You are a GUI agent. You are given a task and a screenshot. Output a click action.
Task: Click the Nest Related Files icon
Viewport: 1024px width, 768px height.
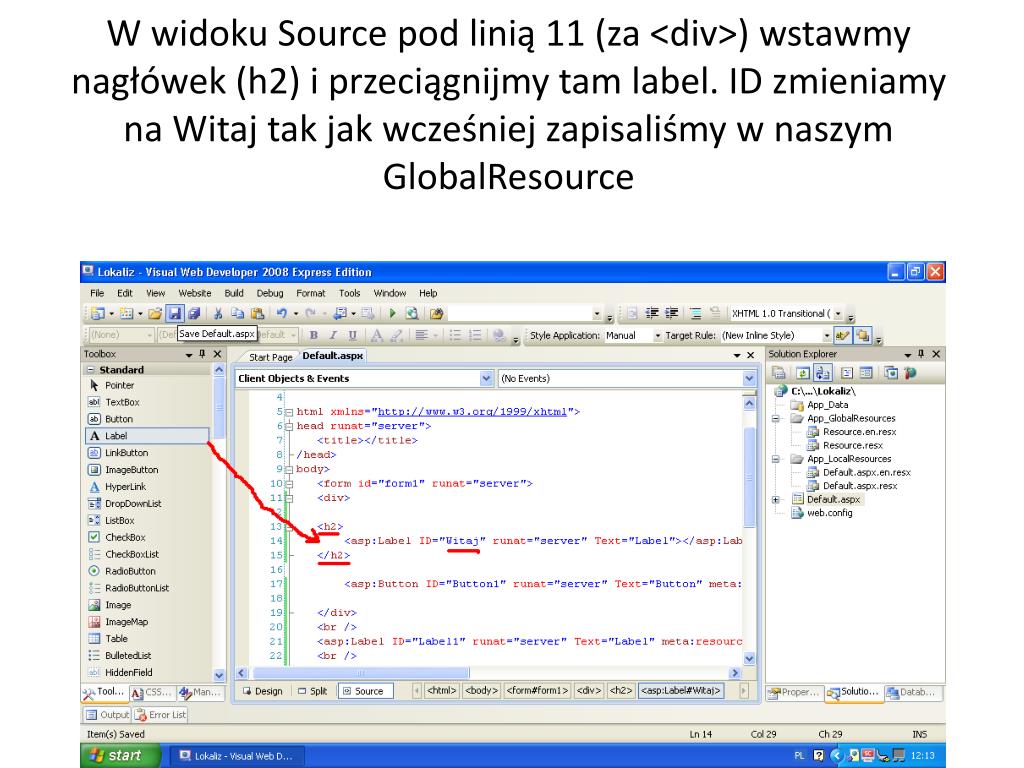tap(822, 373)
